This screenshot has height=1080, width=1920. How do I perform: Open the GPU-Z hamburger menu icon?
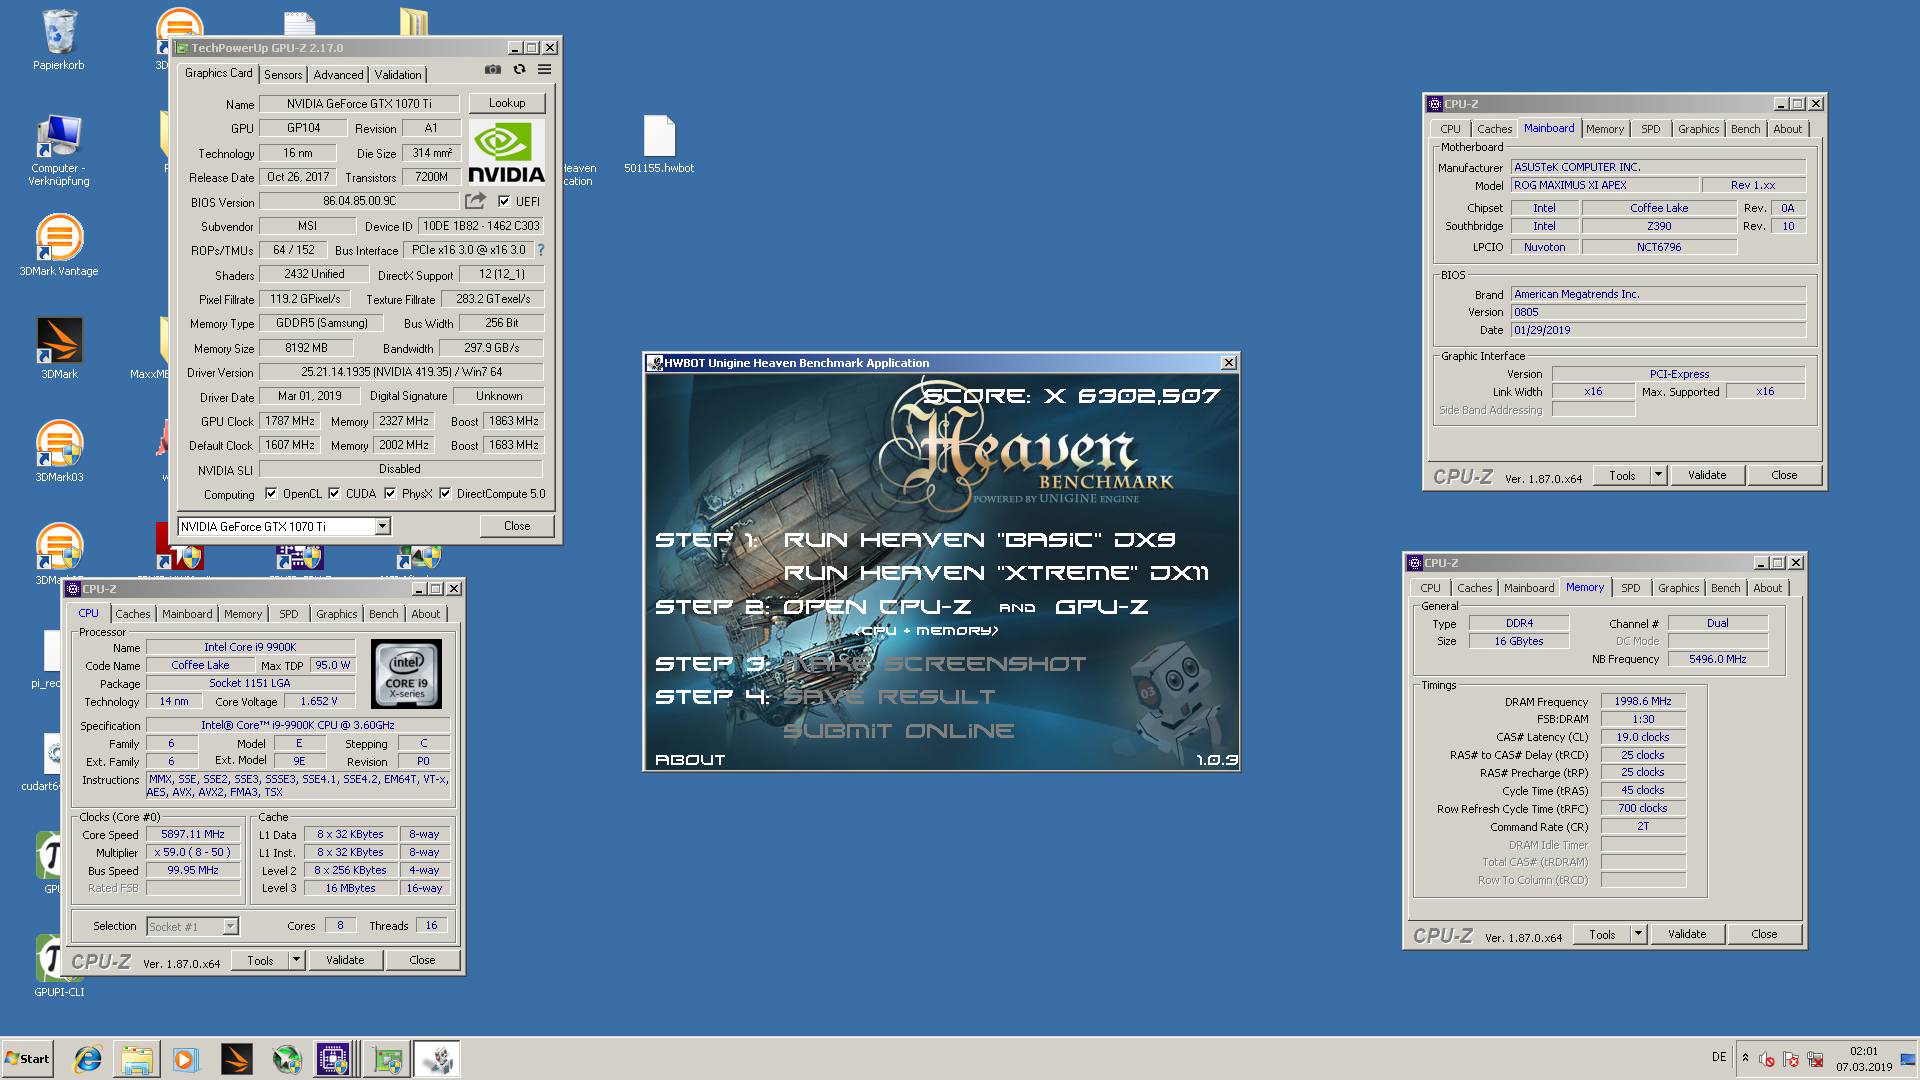pos(544,70)
